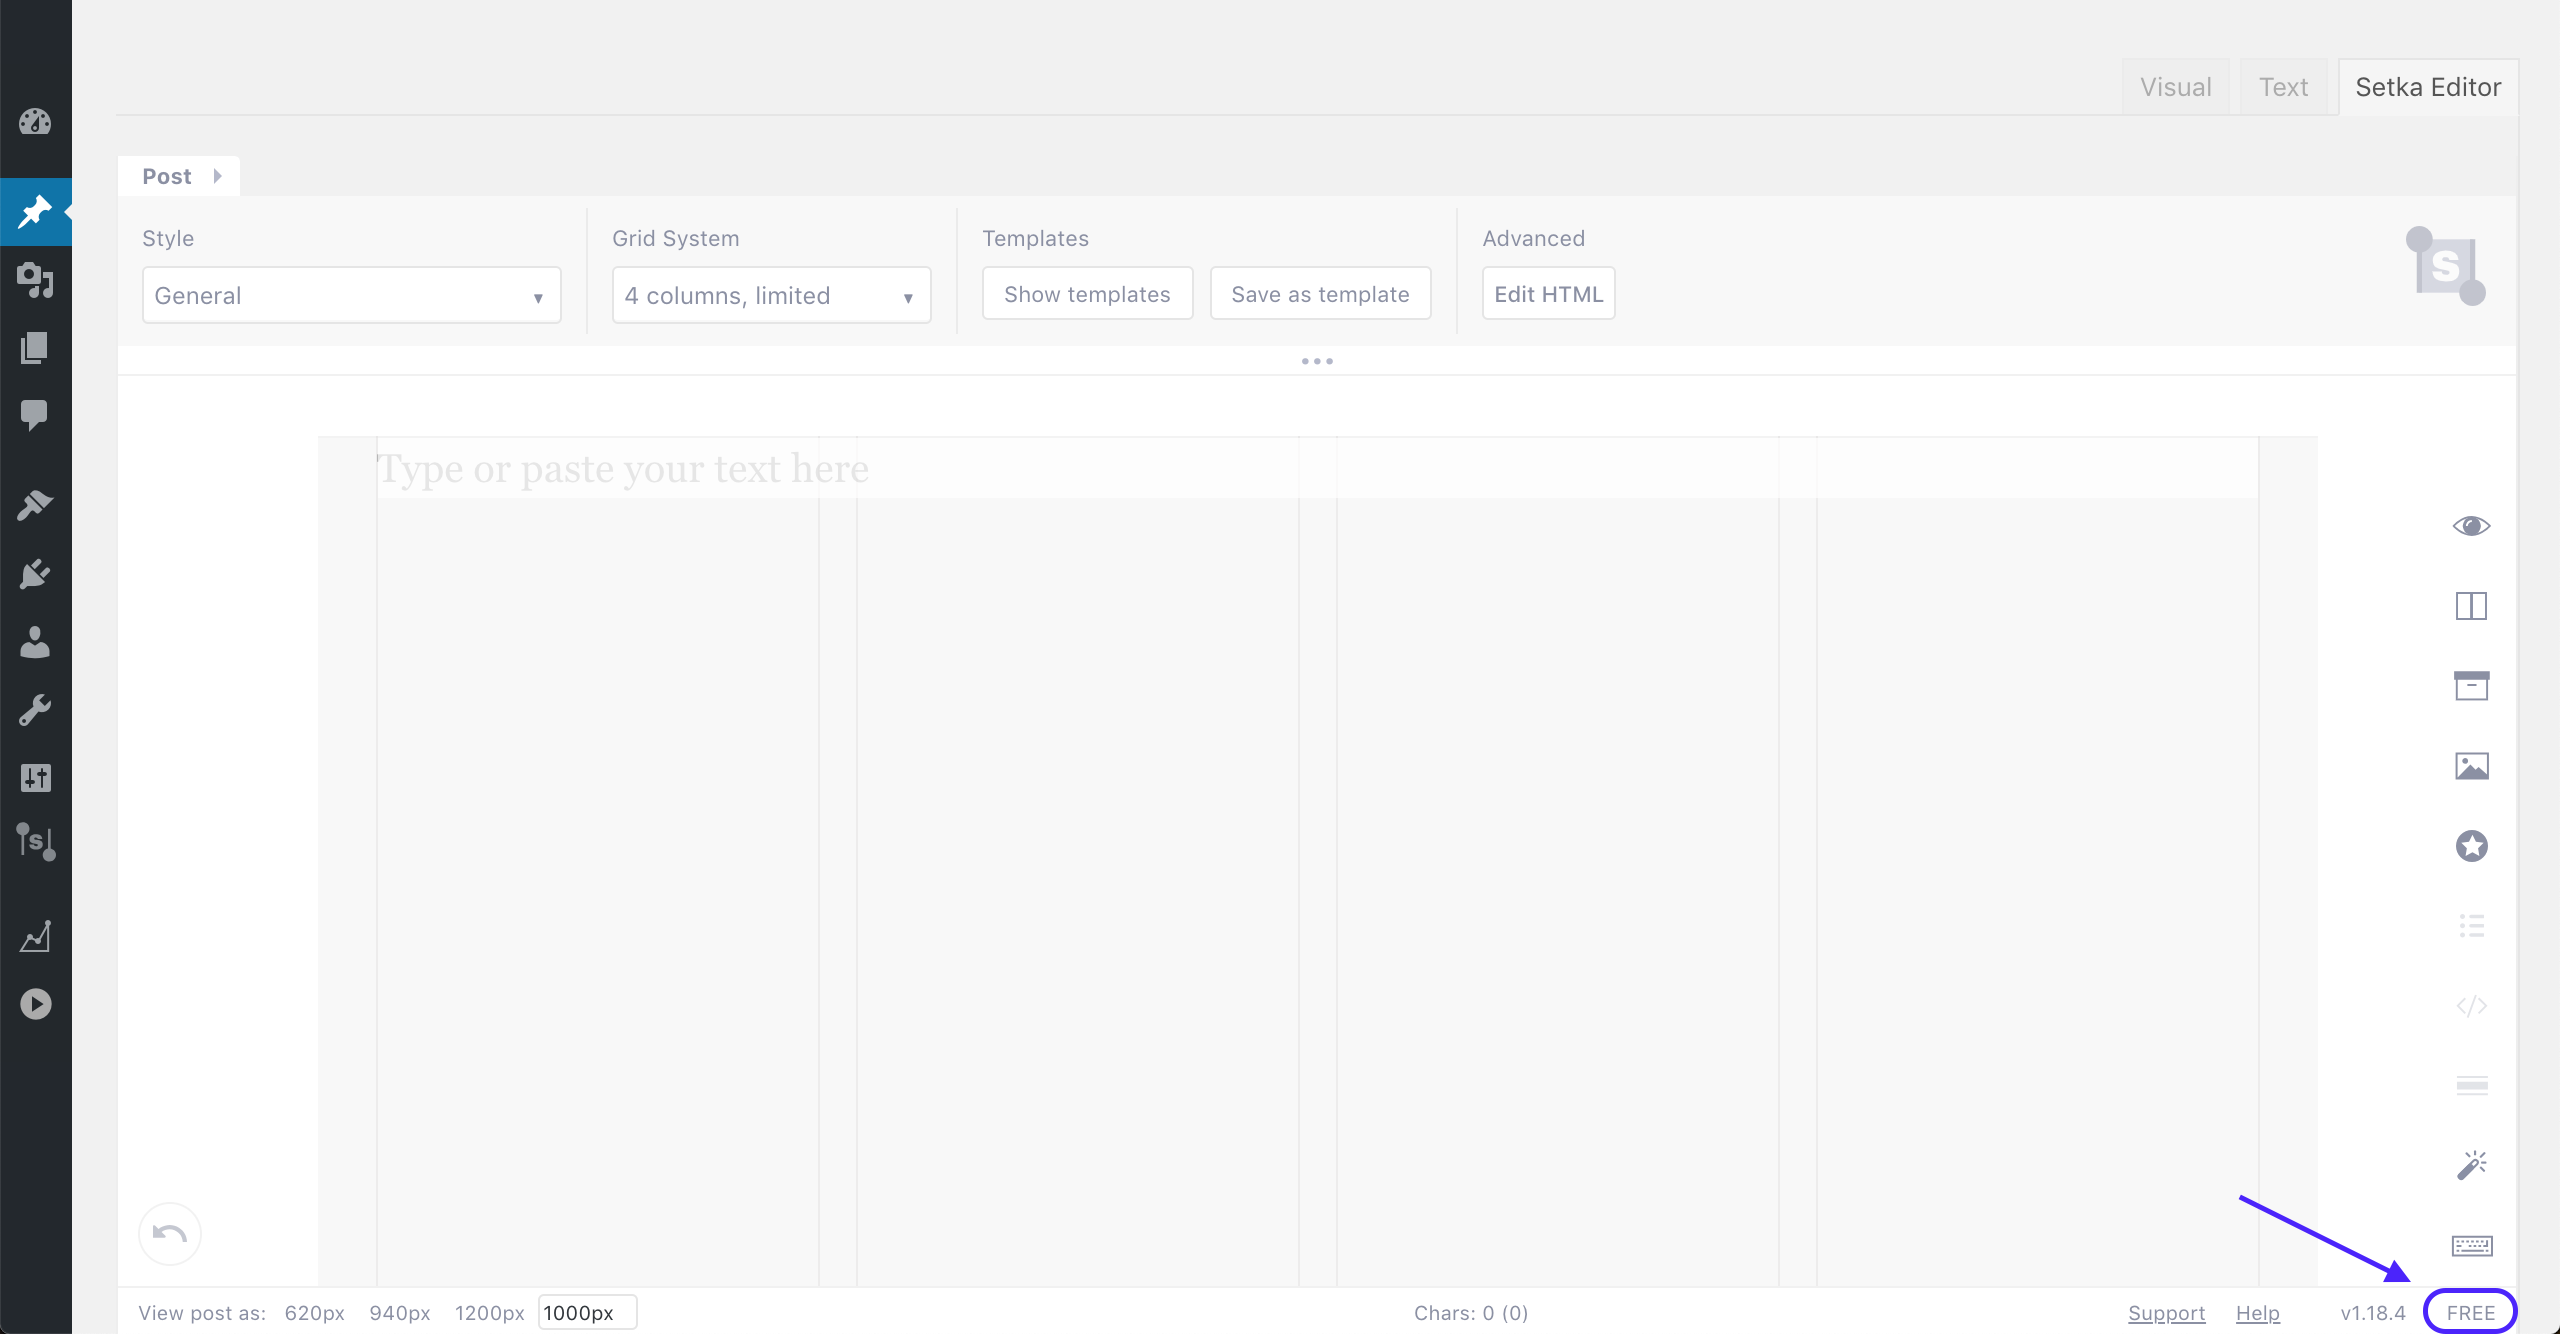2560x1334 pixels.
Task: Insert an image using the image icon
Action: [2471, 765]
